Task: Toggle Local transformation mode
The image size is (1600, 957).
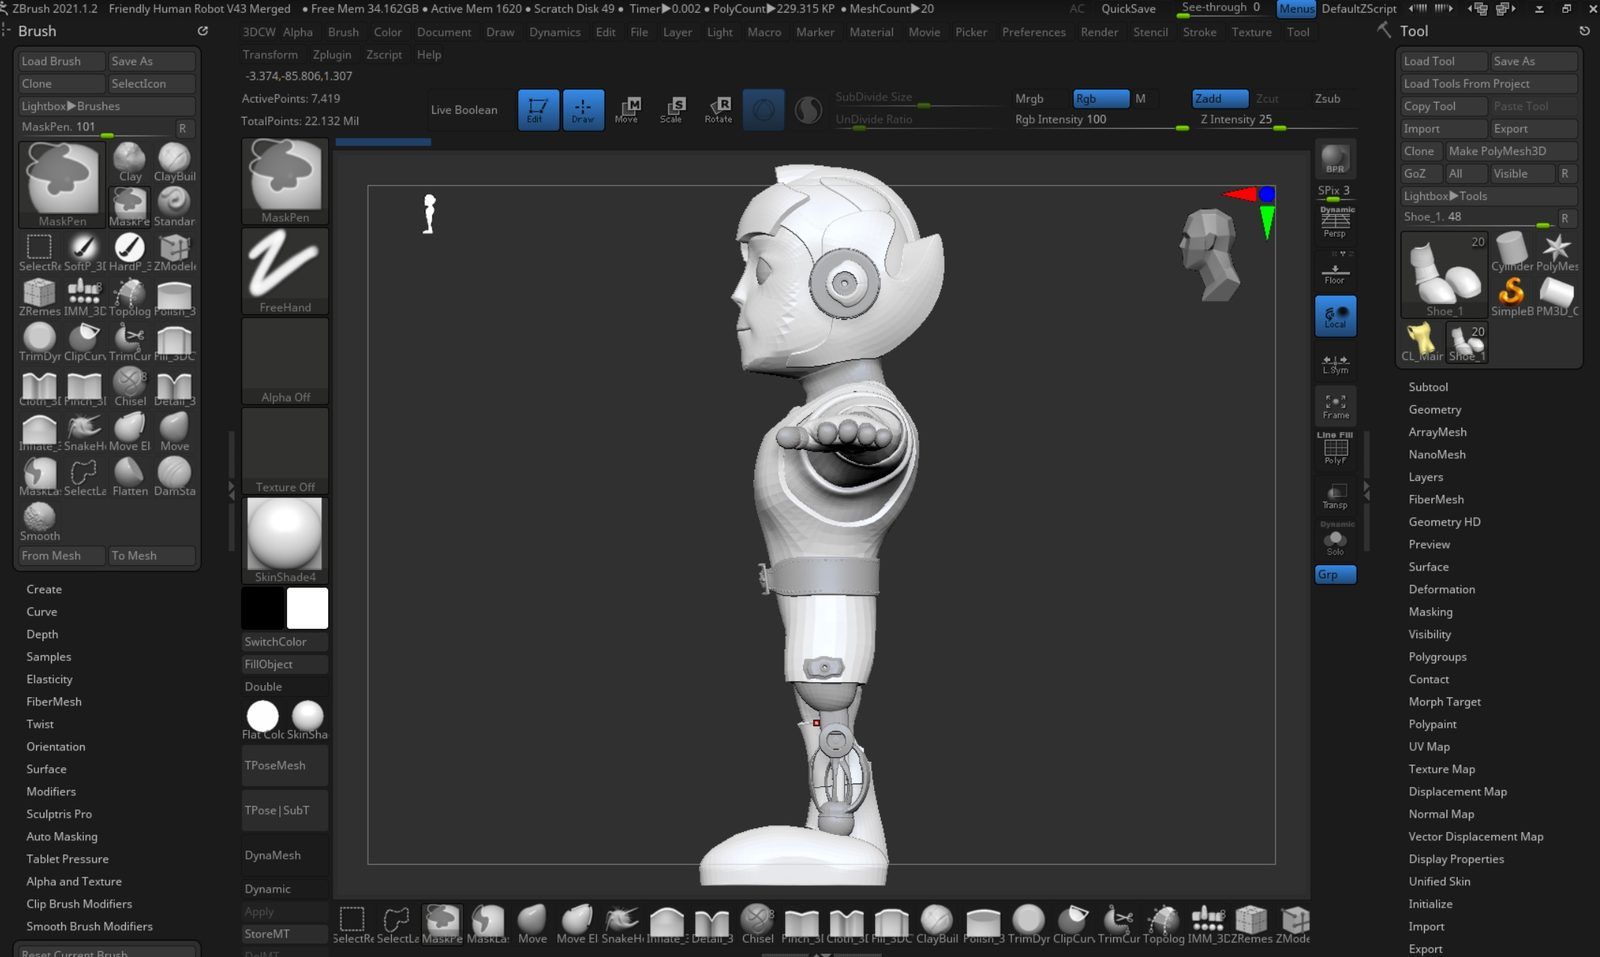Action: [1335, 315]
